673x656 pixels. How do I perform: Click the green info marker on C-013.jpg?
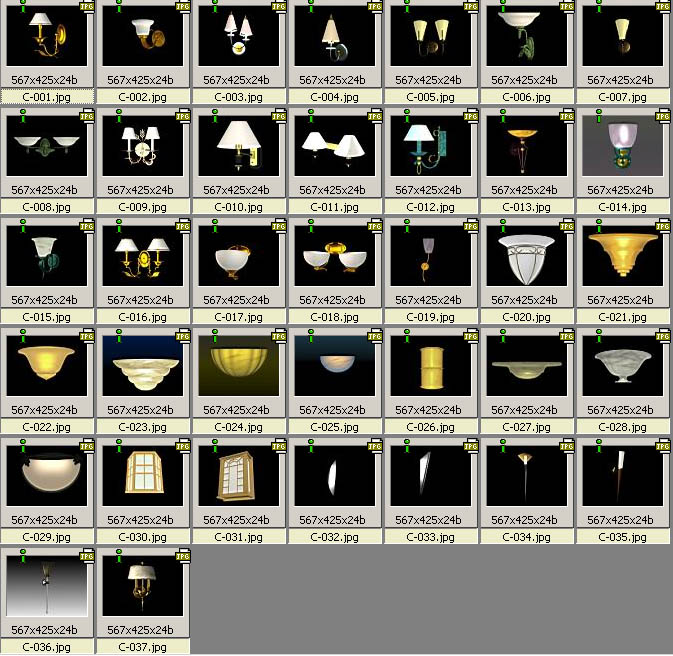tap(503, 116)
